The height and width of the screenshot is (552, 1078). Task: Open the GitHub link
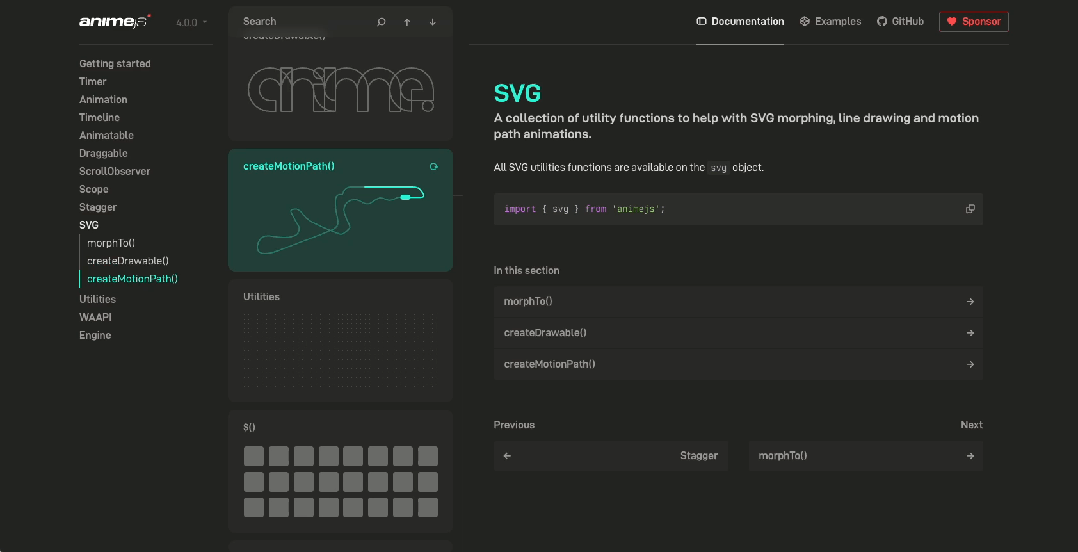(900, 21)
